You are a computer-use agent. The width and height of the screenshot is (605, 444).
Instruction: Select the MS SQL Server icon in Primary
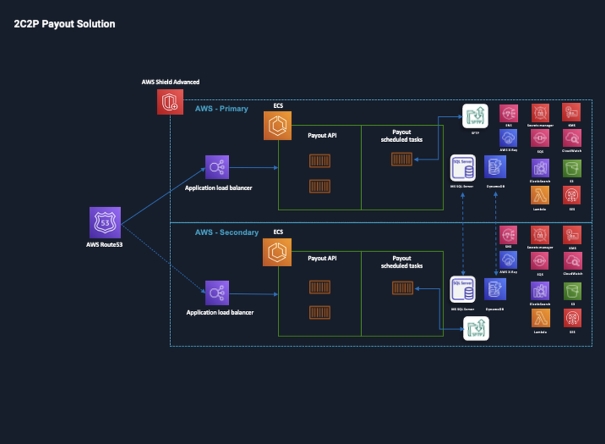click(x=462, y=167)
